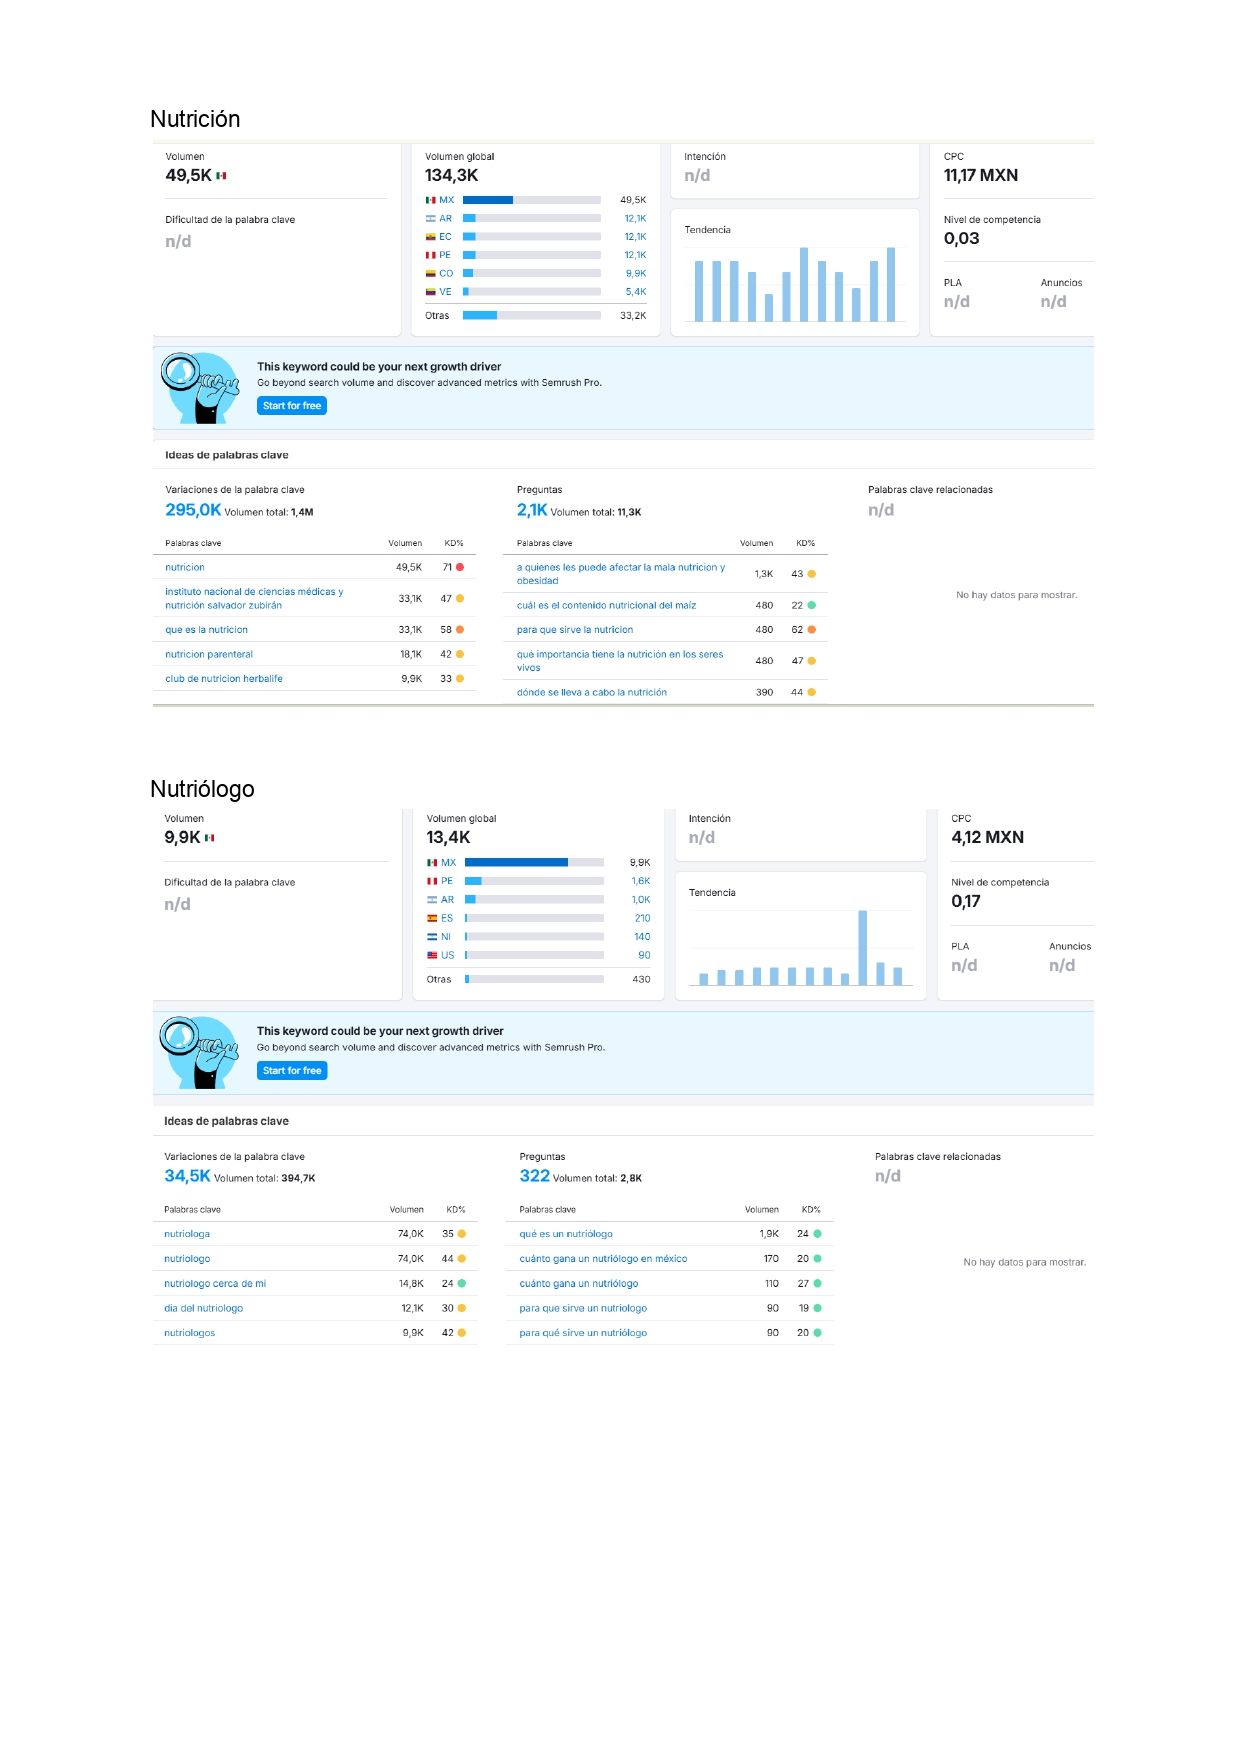Click the global volume value 134,3K
The image size is (1242, 1755).
[452, 175]
